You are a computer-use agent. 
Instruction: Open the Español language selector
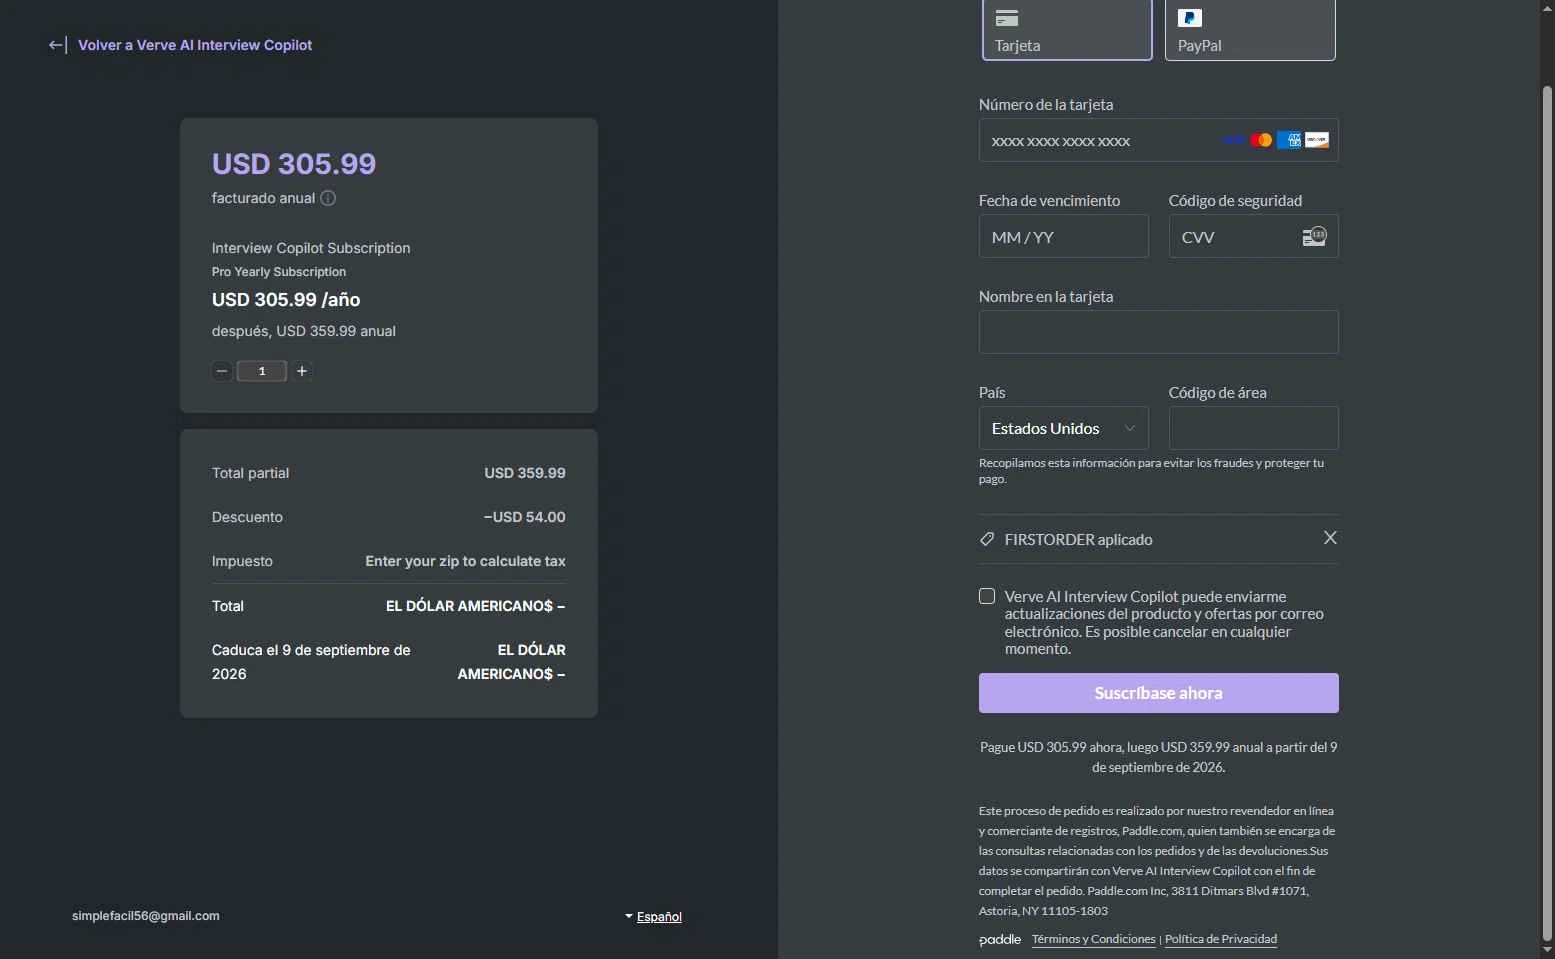[654, 916]
